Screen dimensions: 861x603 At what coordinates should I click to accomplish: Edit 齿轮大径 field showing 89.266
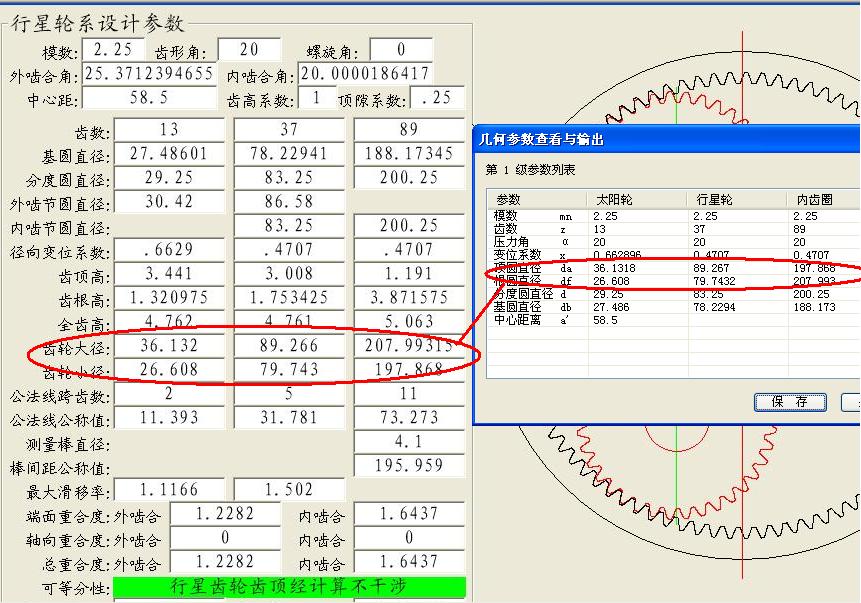click(x=289, y=345)
